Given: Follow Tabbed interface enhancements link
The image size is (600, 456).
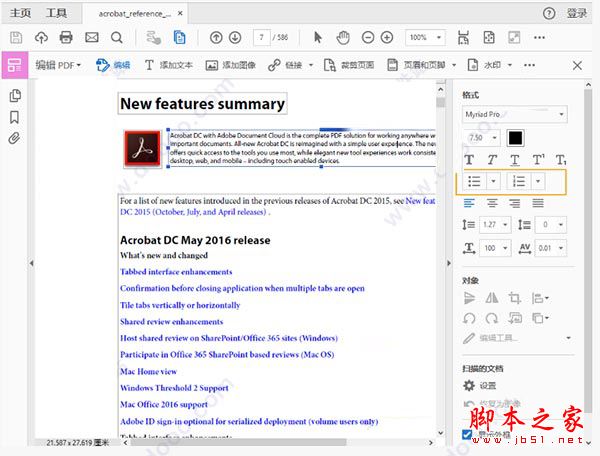Looking at the screenshot, I should [x=176, y=272].
